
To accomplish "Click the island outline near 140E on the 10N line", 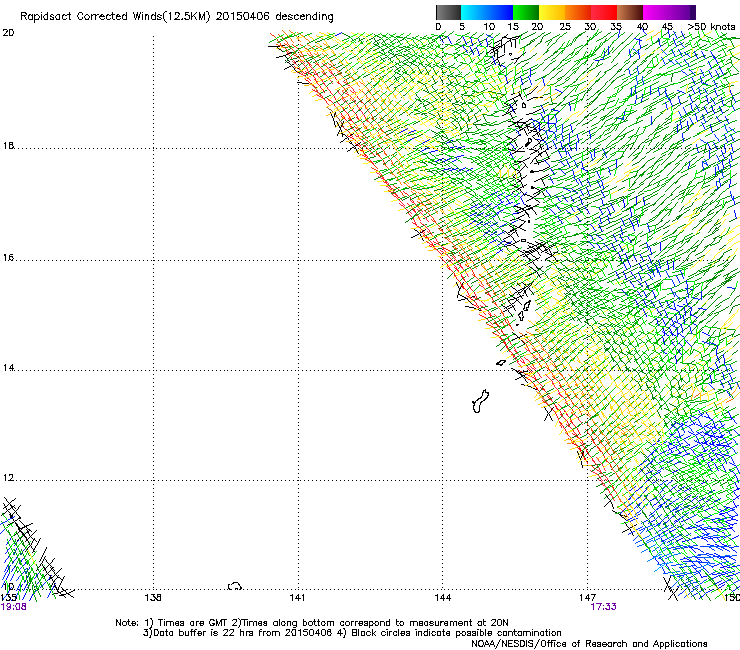I will (235, 586).
